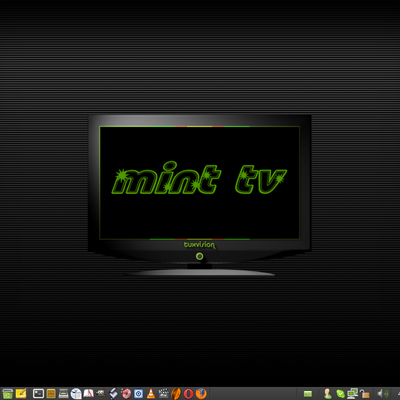400x400 pixels.
Task: Click the mint tv logo on the wallpaper
Action: click(199, 178)
